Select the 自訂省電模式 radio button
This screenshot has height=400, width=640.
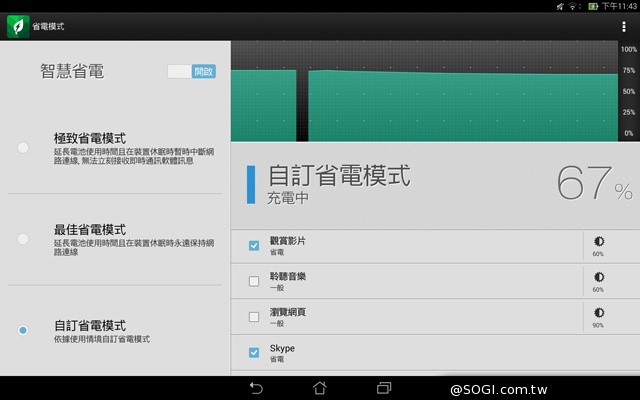point(23,330)
